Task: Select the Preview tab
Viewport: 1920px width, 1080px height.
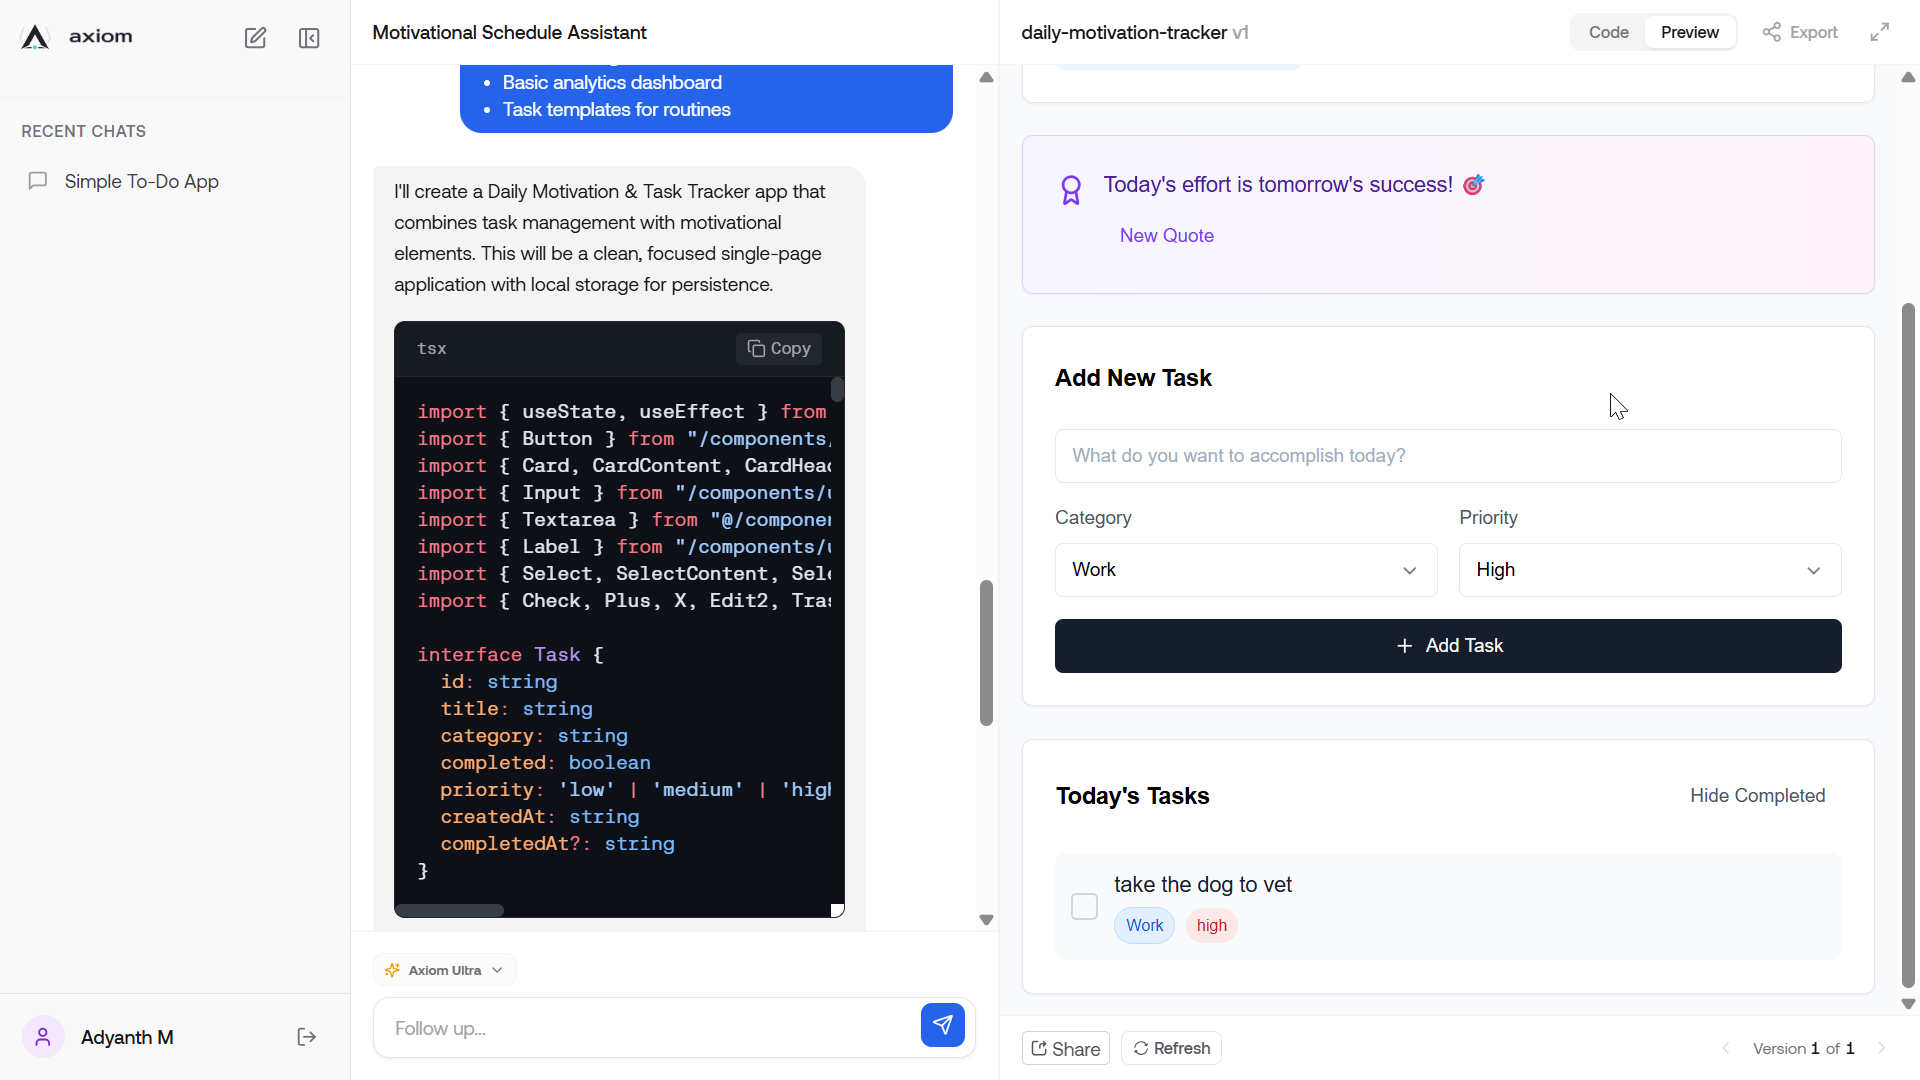Action: [x=1690, y=32]
